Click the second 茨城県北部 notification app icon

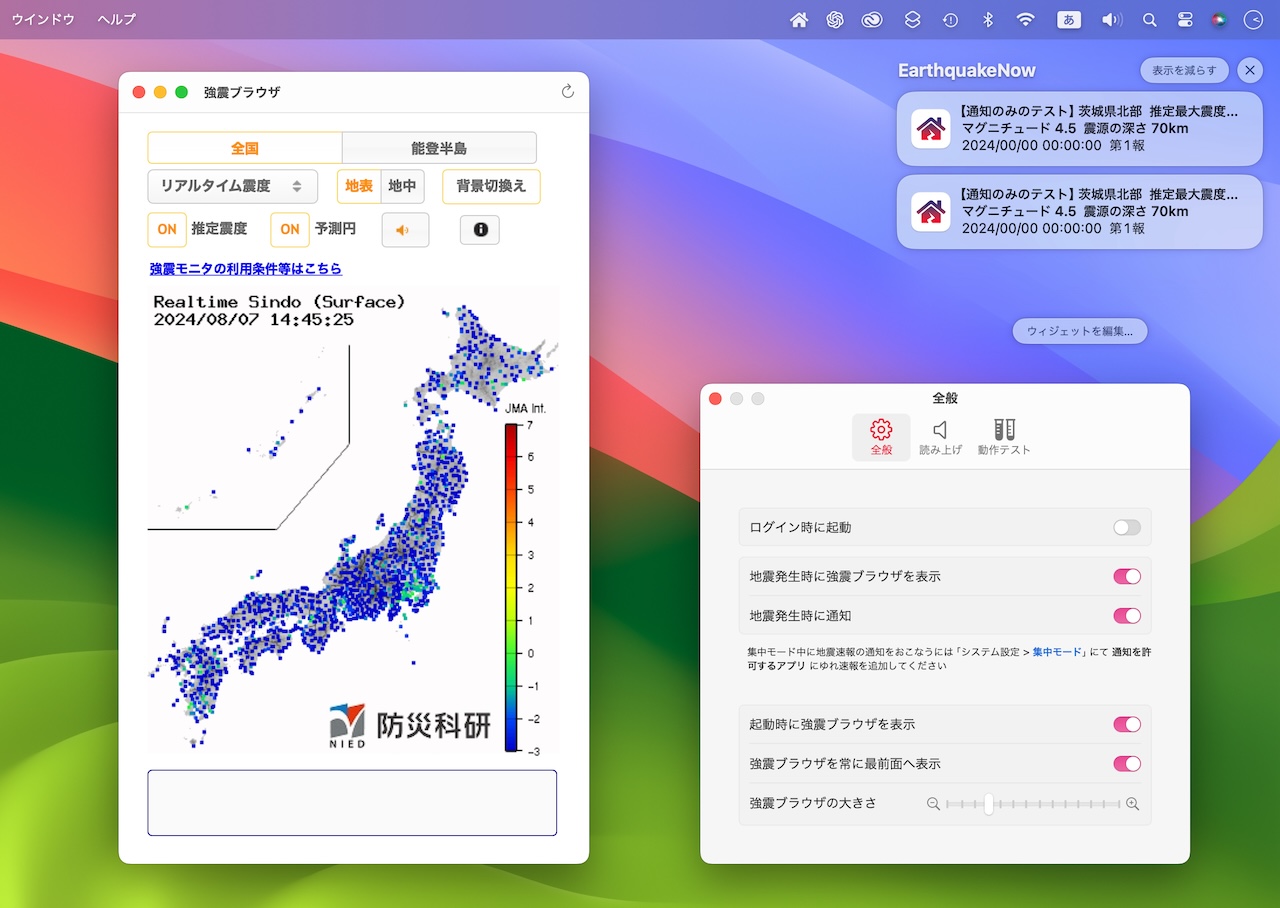pos(931,212)
